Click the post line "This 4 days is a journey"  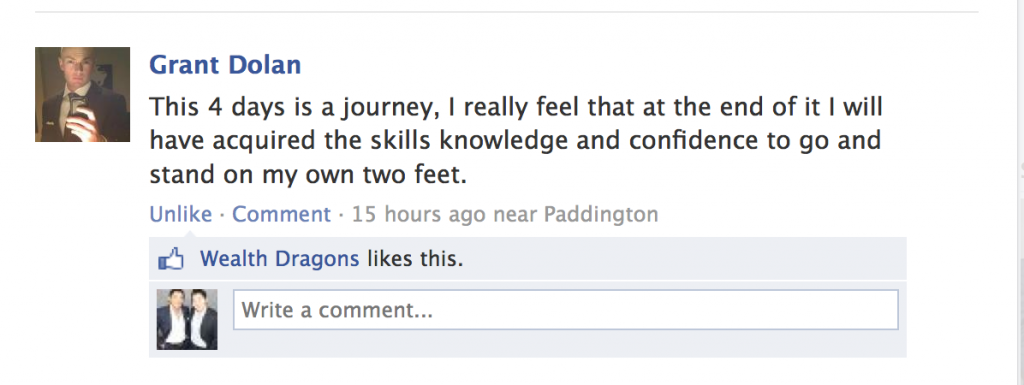(x=291, y=108)
